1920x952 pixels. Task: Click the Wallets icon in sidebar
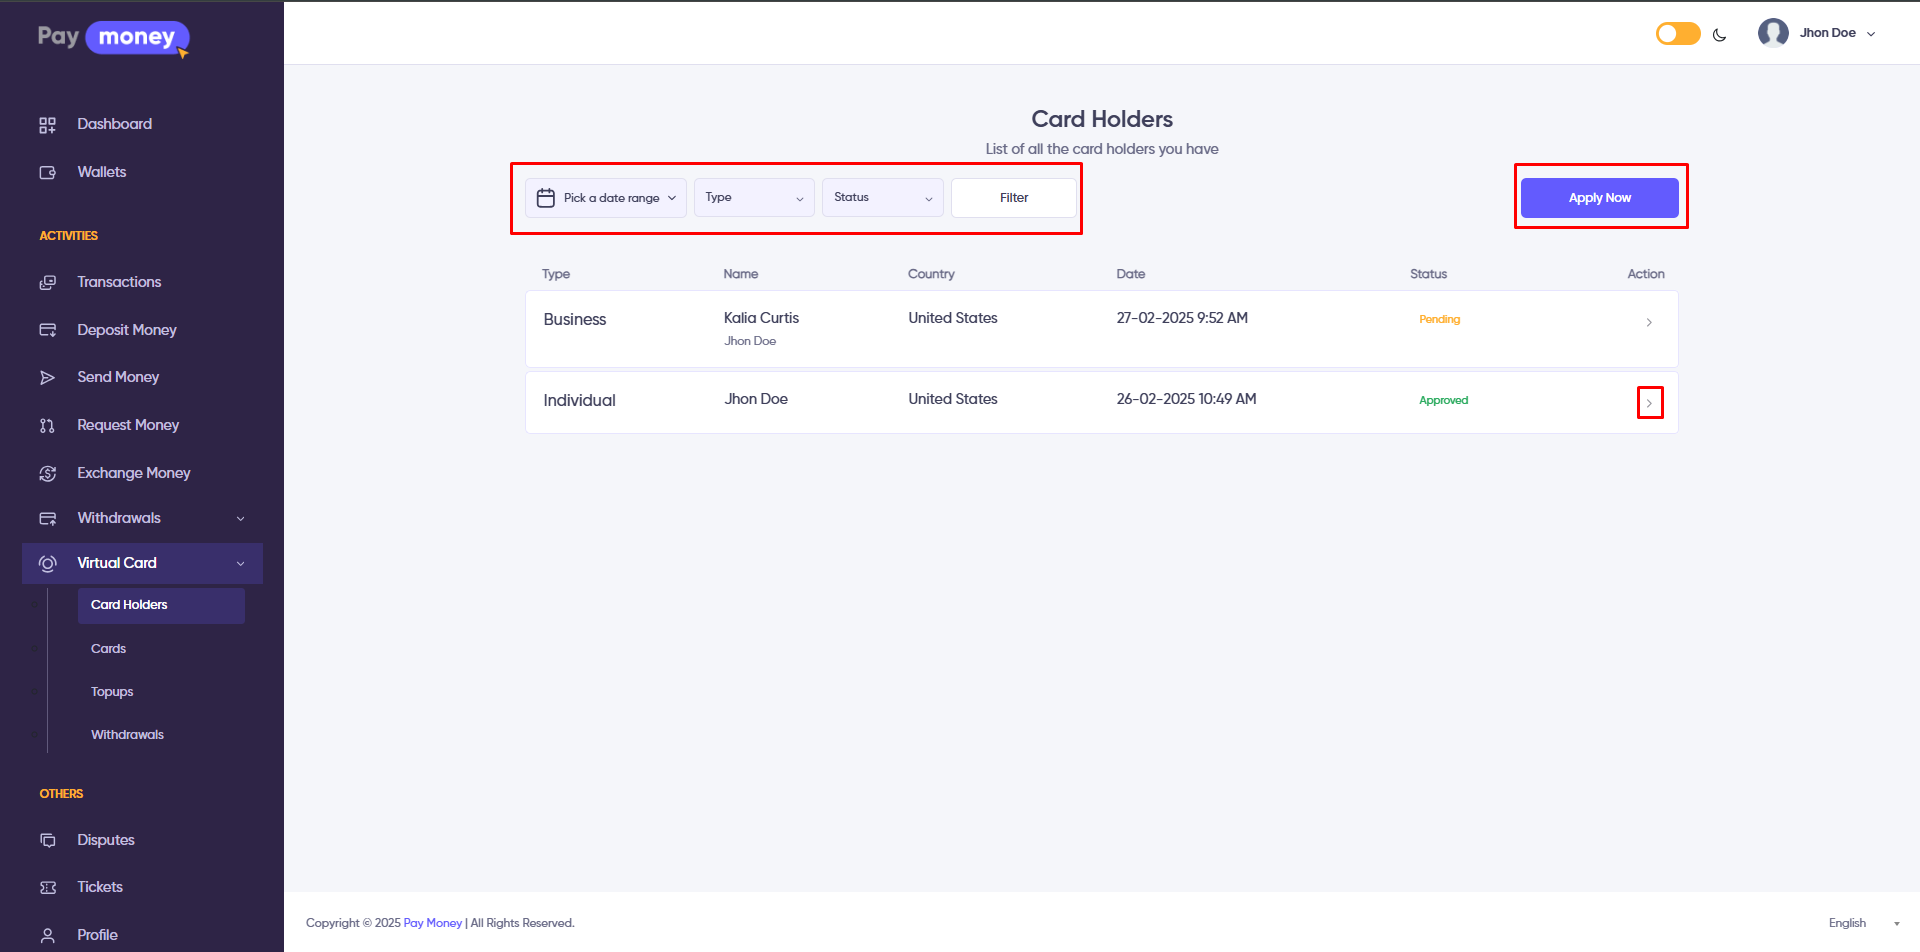point(47,173)
